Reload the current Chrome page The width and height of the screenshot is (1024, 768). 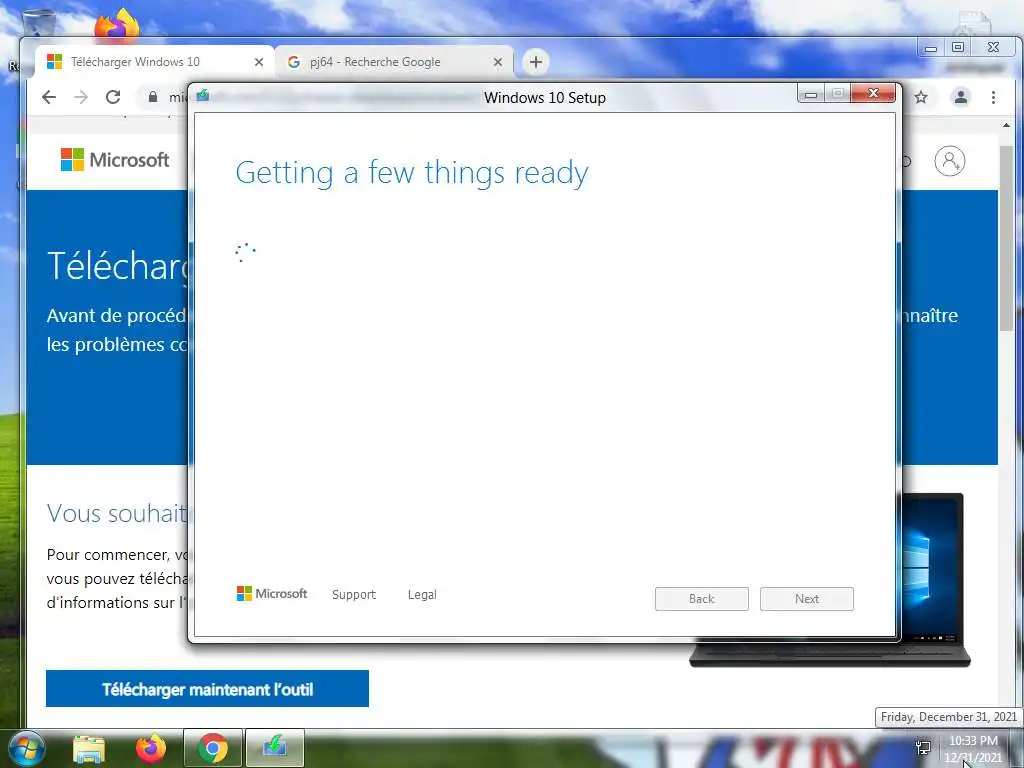tap(113, 97)
